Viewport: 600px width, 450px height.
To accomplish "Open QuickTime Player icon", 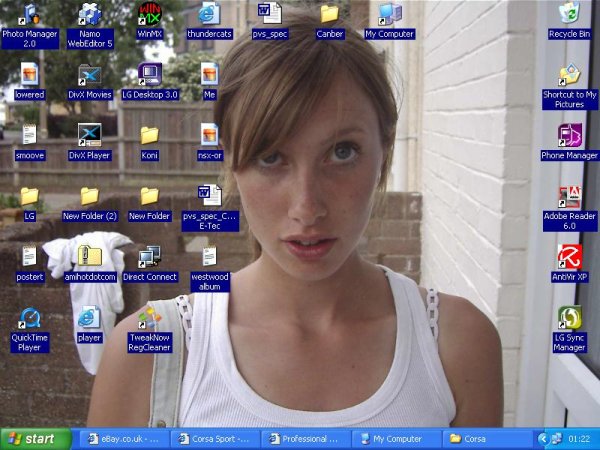I will (x=30, y=319).
